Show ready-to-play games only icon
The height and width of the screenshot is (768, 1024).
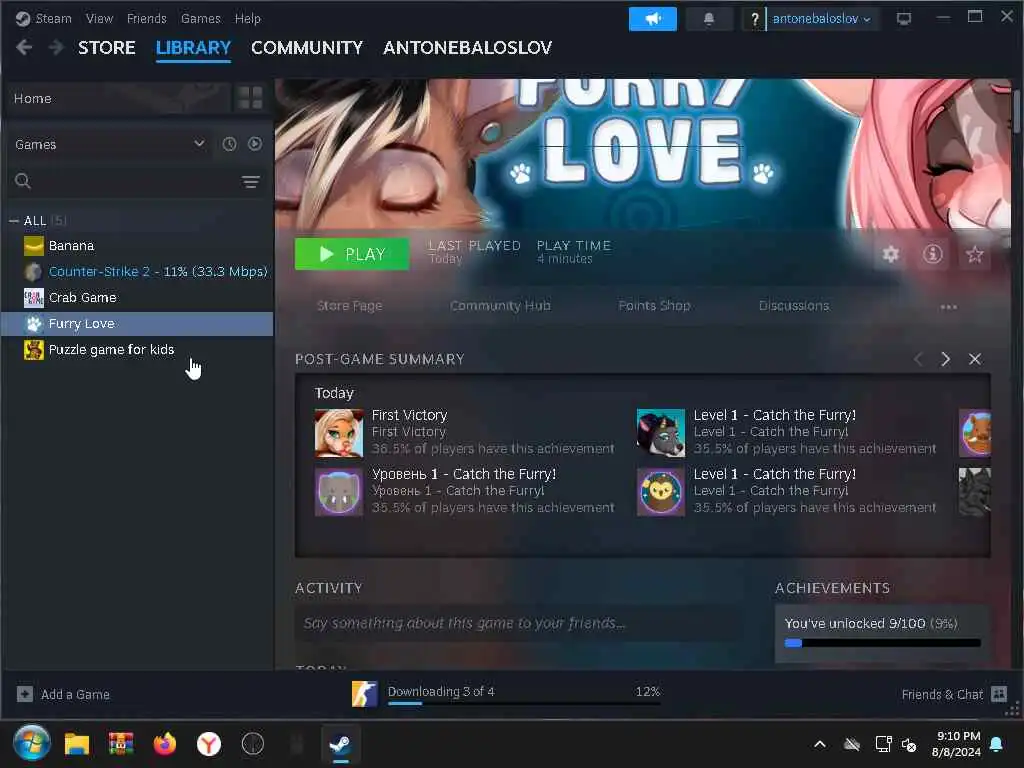255,144
